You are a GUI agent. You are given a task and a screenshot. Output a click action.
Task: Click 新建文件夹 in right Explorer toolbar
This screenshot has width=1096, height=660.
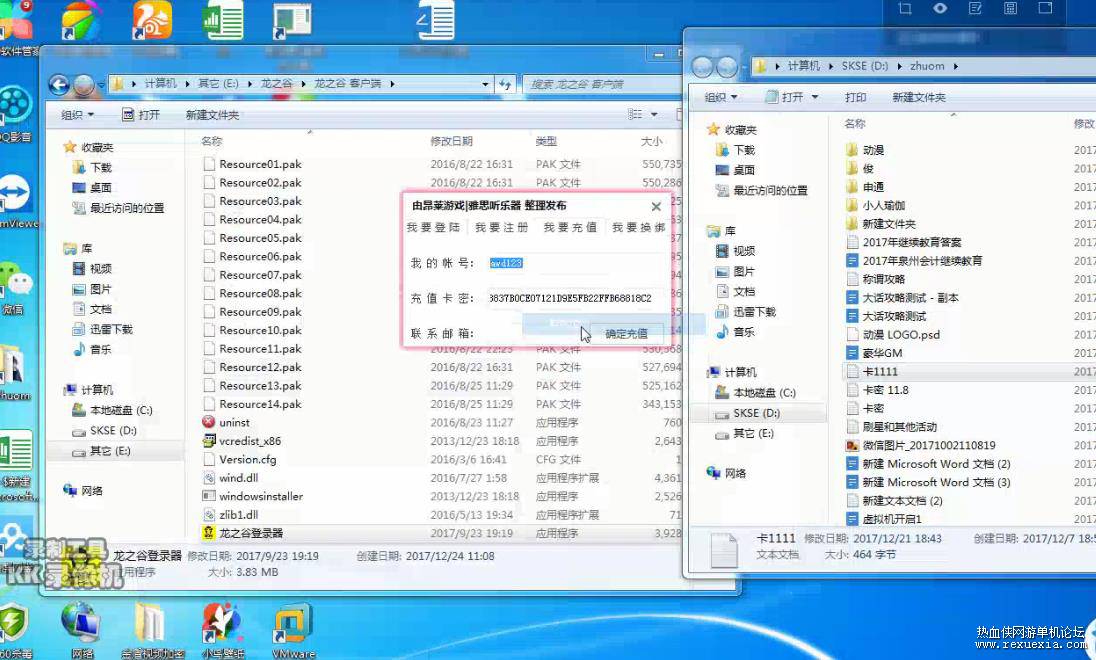pyautogui.click(x=919, y=97)
